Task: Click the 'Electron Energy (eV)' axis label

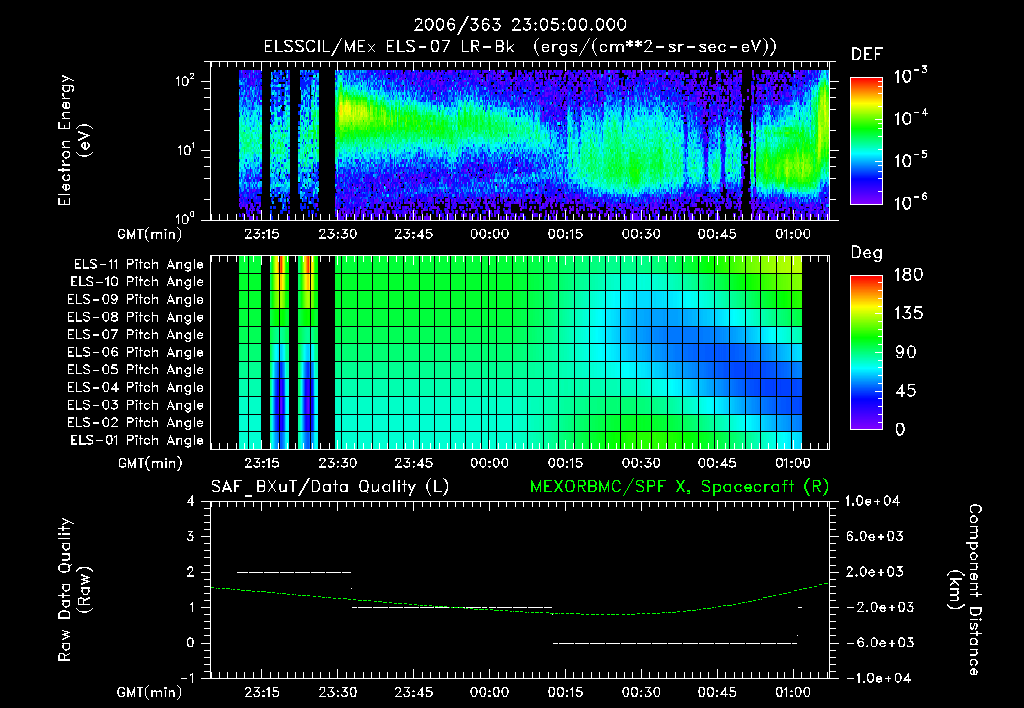Action: point(74,140)
